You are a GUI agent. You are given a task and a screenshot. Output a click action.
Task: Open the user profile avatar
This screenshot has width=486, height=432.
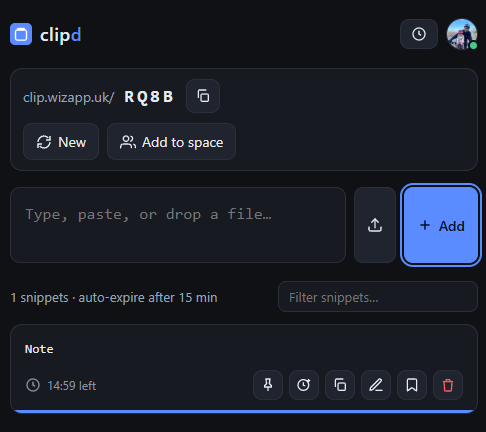pyautogui.click(x=462, y=34)
